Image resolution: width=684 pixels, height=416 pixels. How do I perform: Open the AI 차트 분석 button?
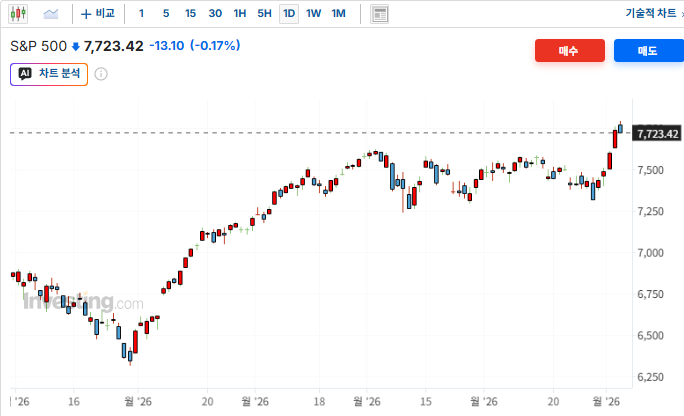tap(49, 74)
